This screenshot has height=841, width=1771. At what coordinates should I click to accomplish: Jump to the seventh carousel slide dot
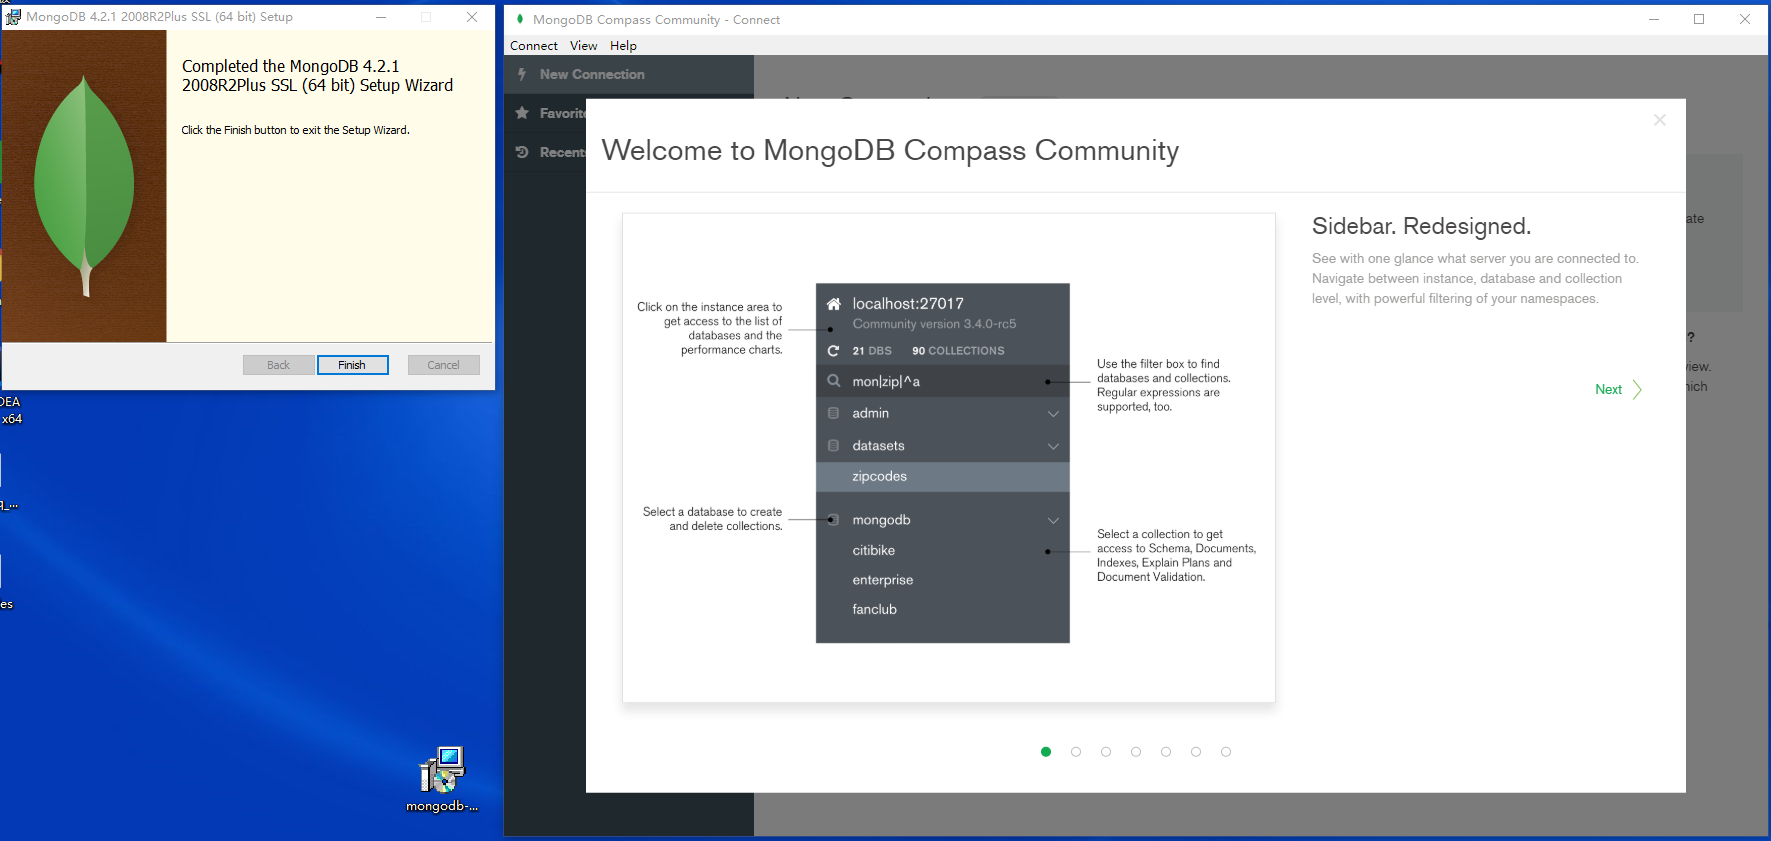tap(1226, 752)
